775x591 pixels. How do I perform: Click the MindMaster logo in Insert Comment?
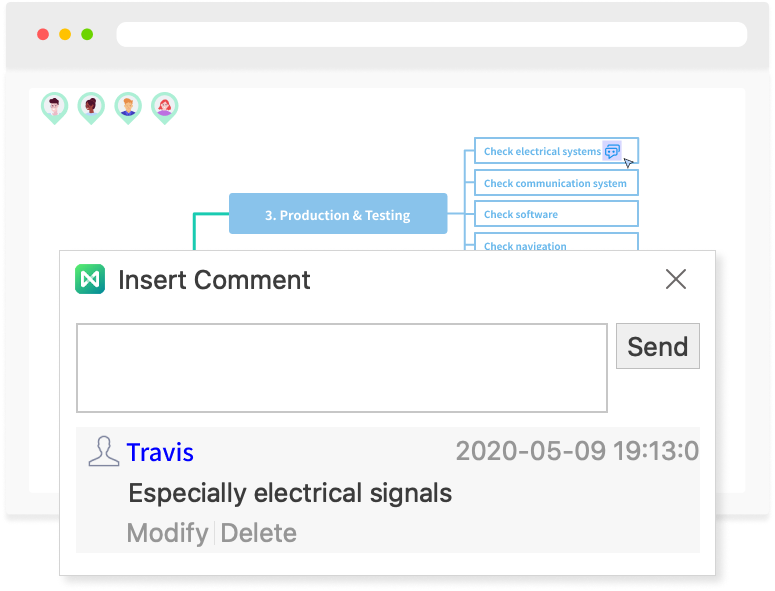[90, 279]
